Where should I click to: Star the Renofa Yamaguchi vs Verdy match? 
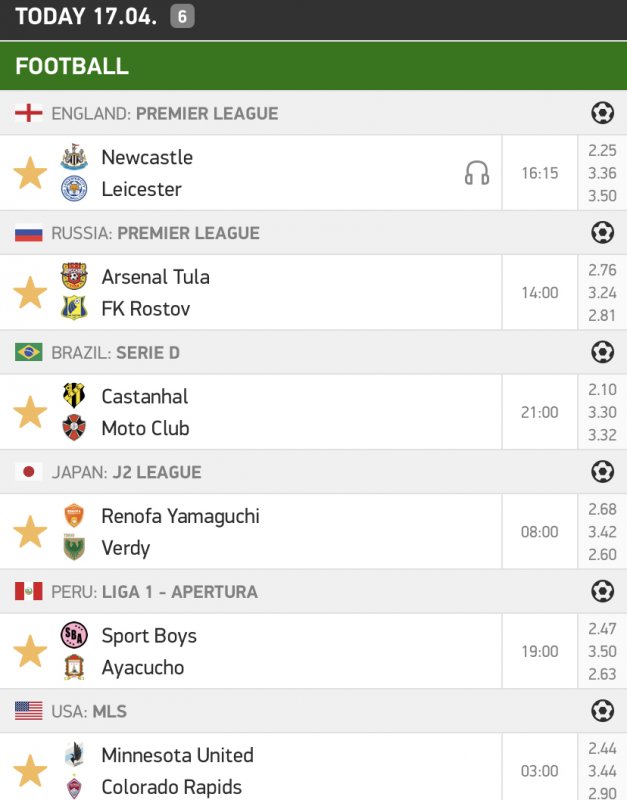(x=30, y=532)
